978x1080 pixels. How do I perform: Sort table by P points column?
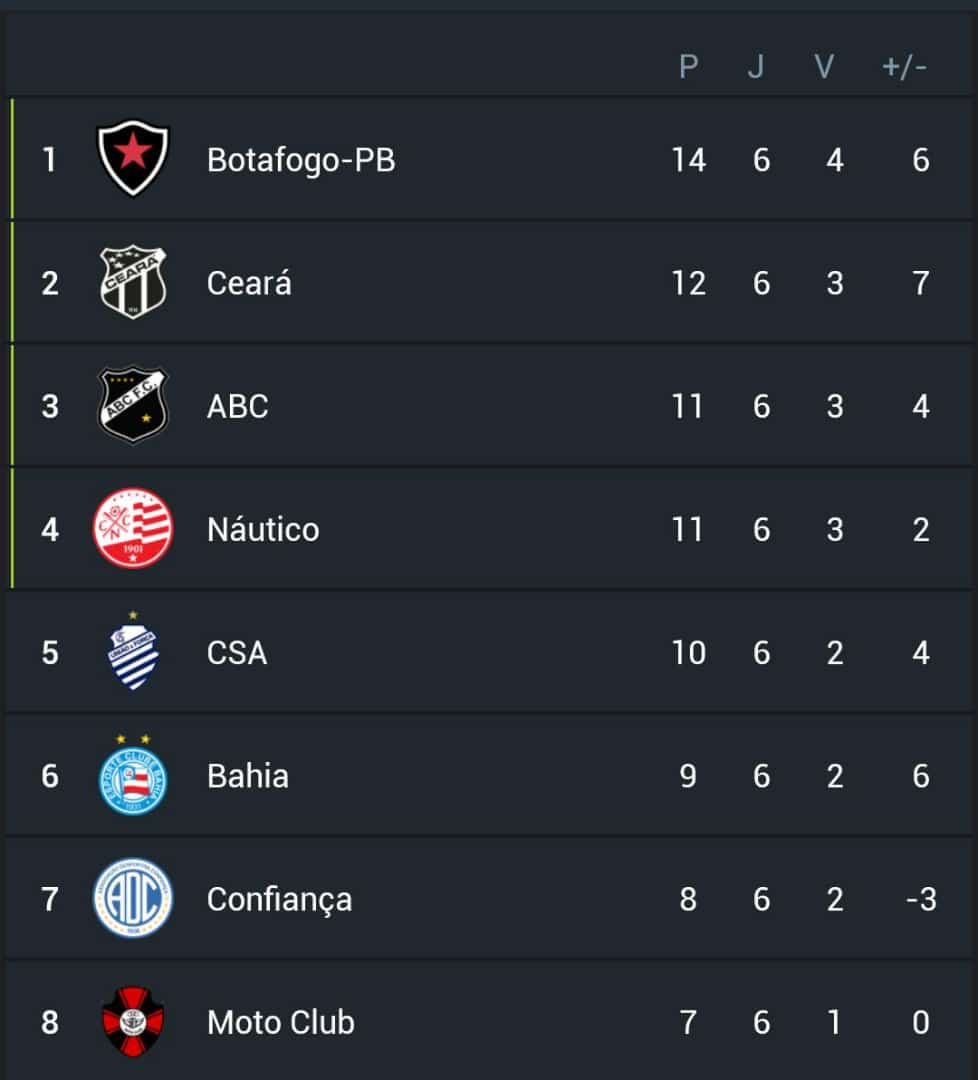[x=688, y=67]
